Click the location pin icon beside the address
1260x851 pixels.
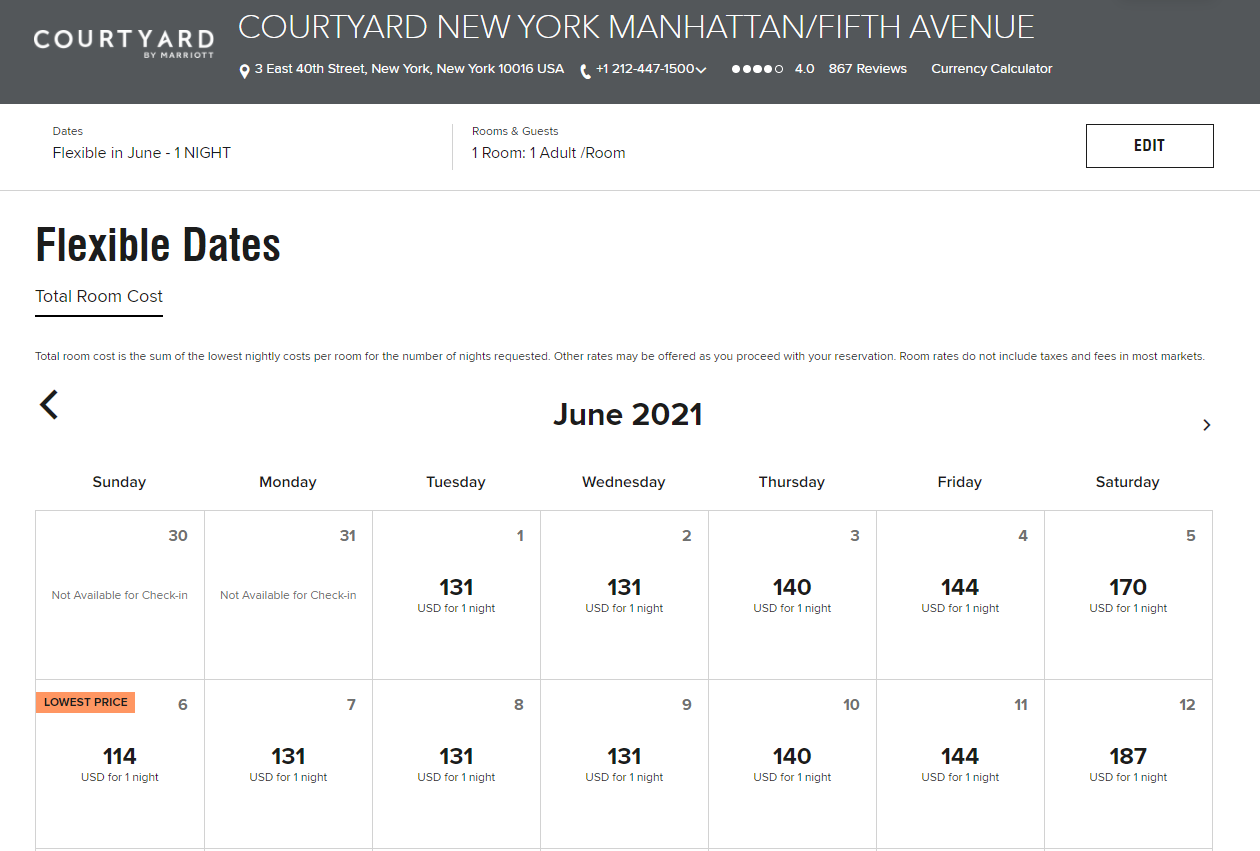(x=244, y=71)
